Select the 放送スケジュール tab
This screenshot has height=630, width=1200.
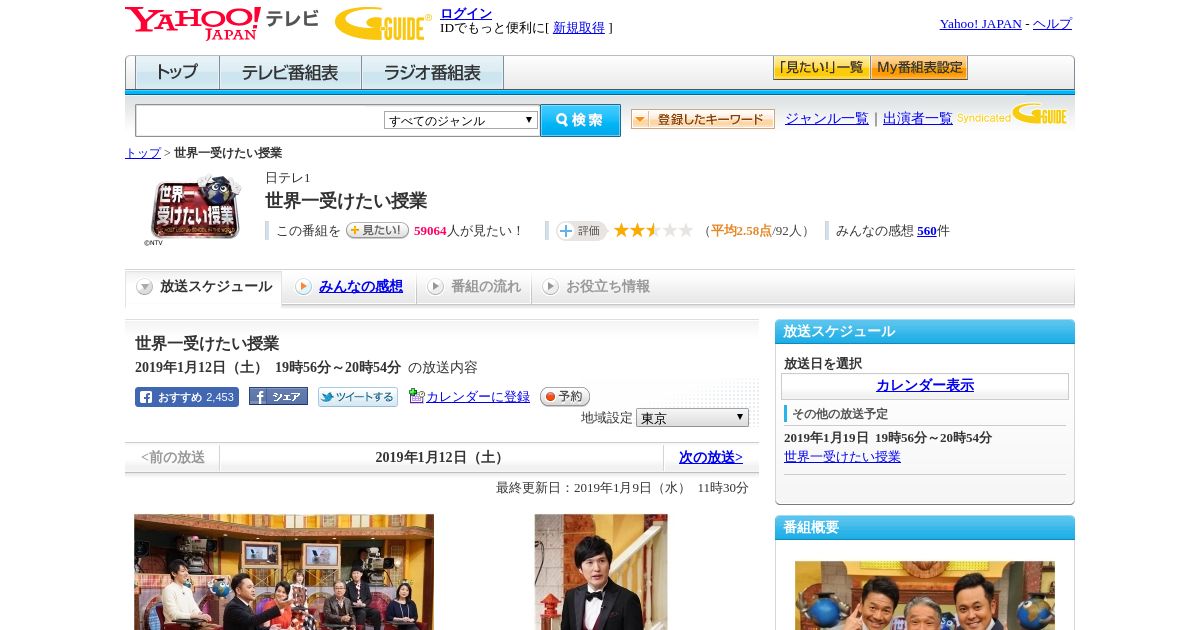[x=204, y=287]
